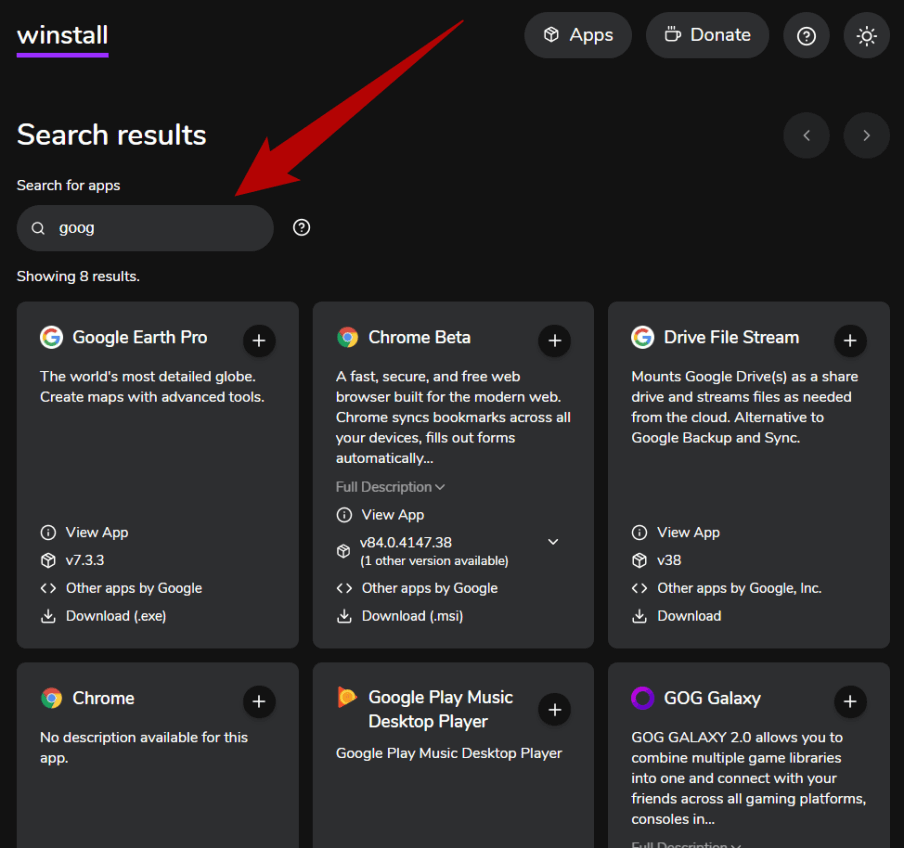Click the code icon in Chrome Beta card
904x848 pixels.
tap(344, 588)
